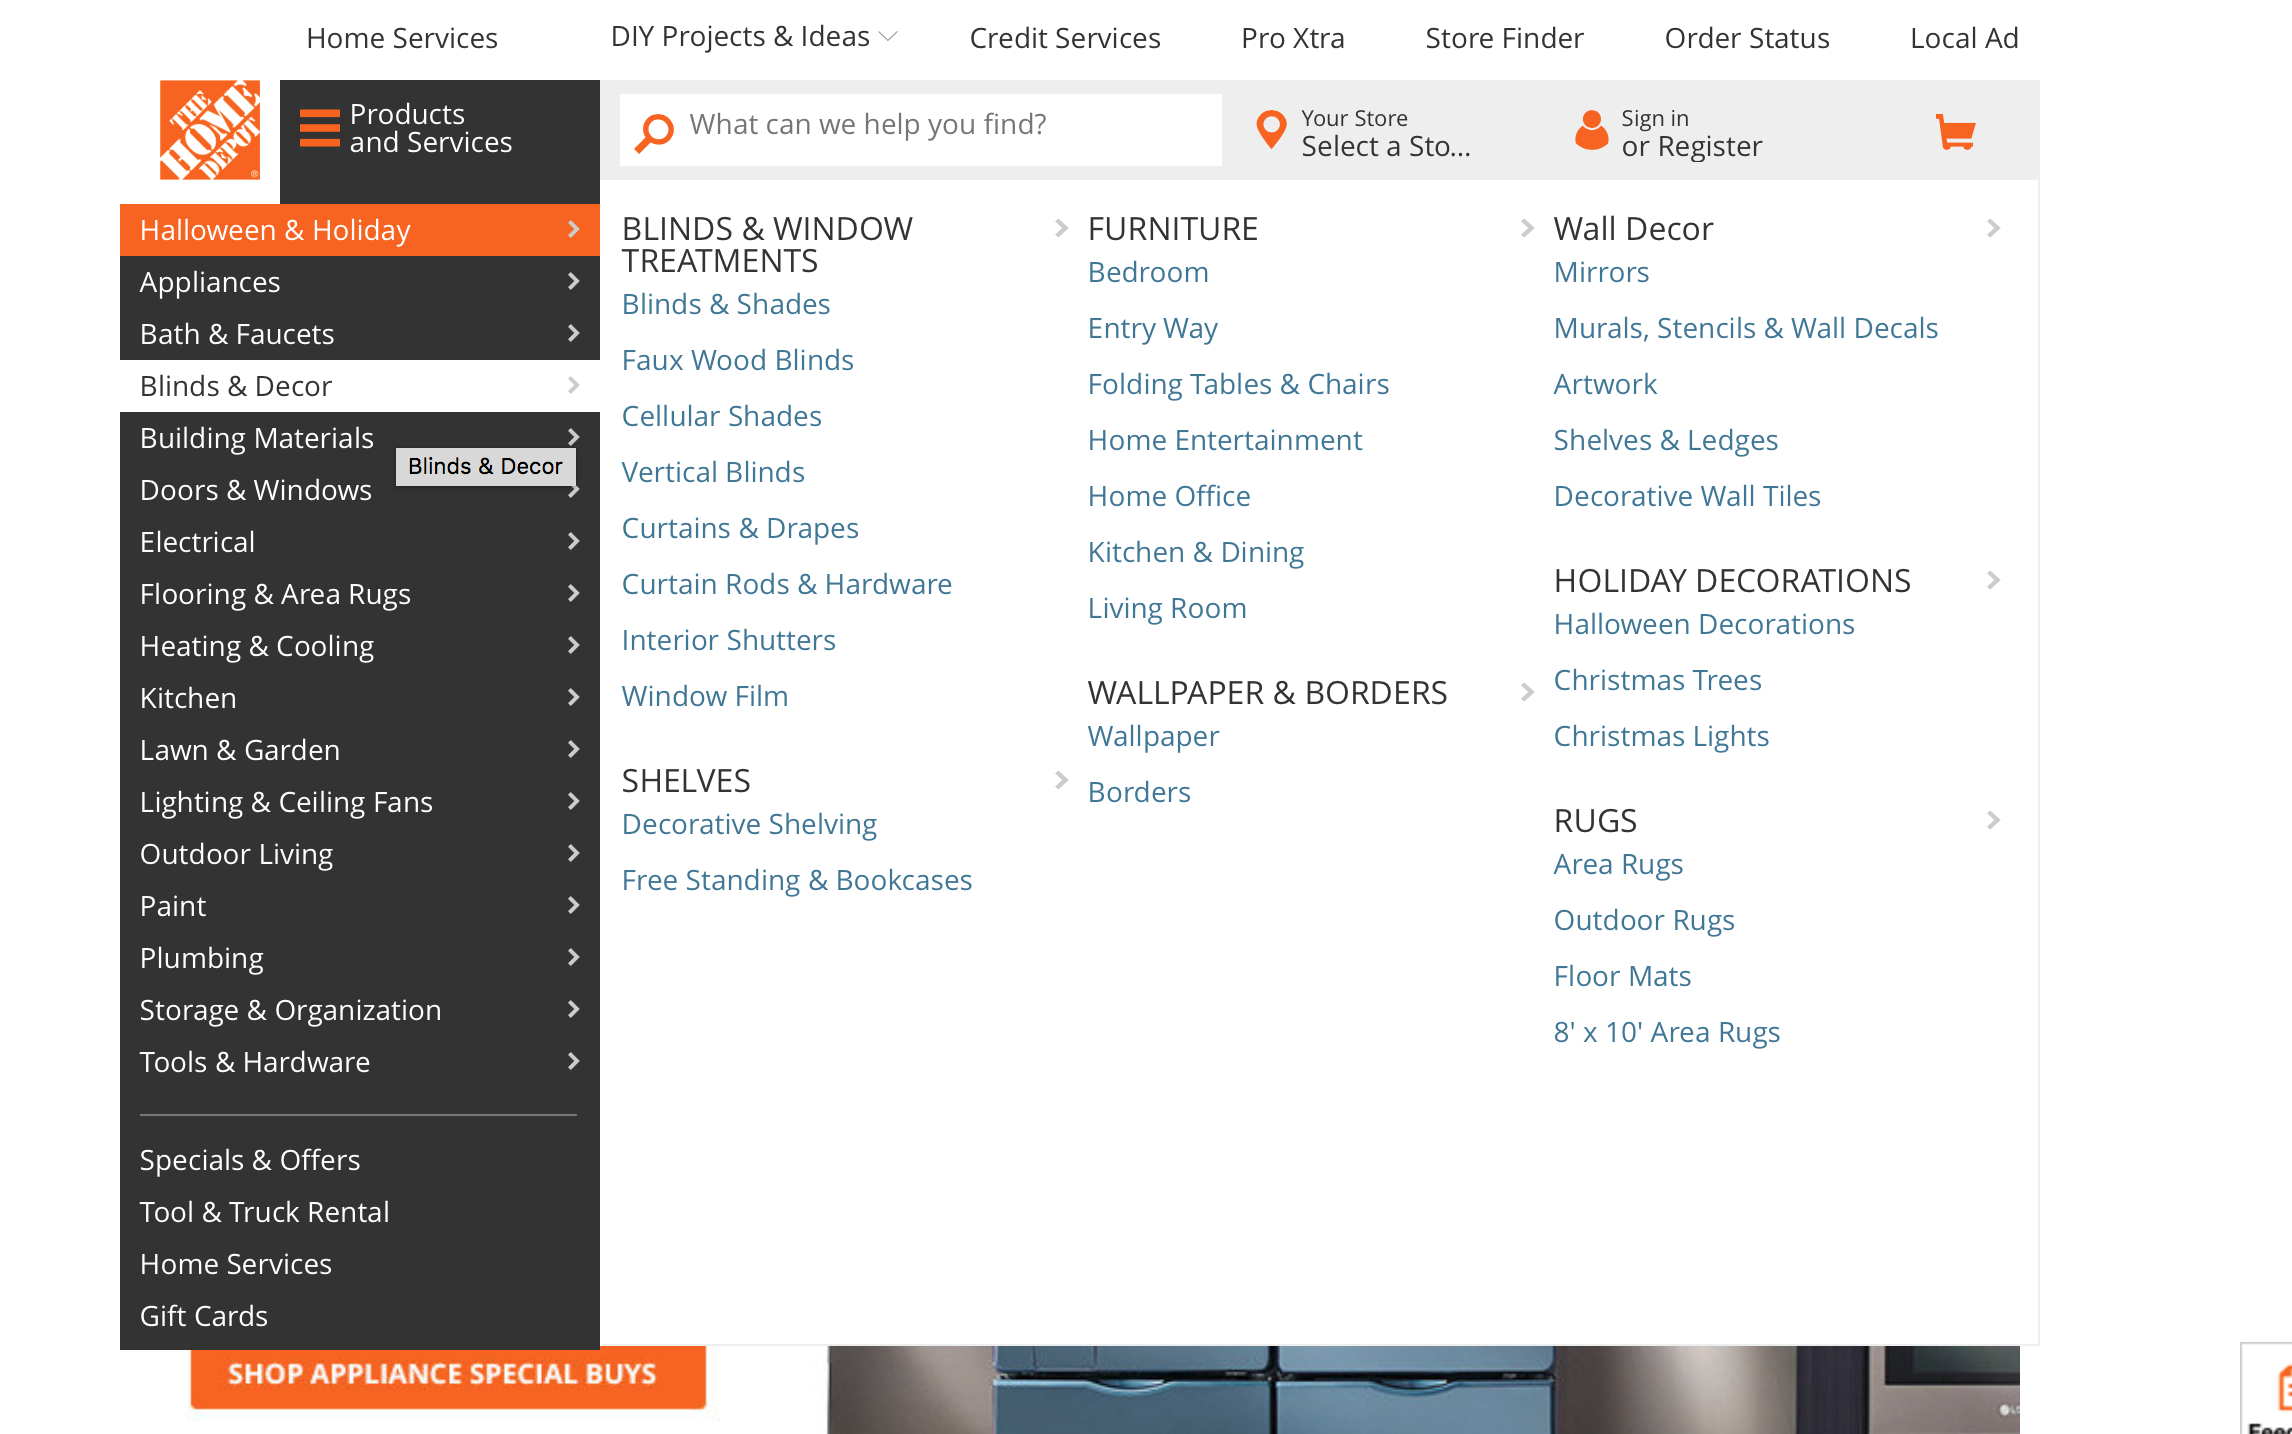Expand DIY Projects & Ideas dropdown
The image size is (2292, 1434).
point(887,37)
